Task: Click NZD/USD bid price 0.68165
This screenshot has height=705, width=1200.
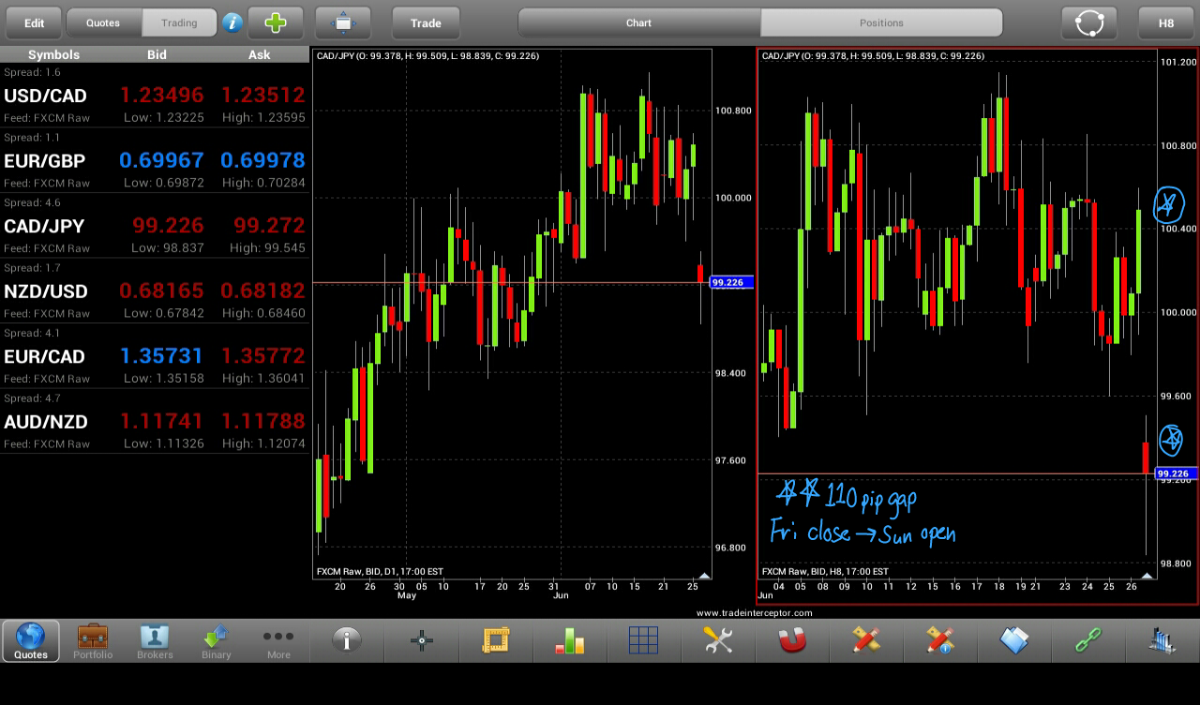Action: pyautogui.click(x=162, y=291)
